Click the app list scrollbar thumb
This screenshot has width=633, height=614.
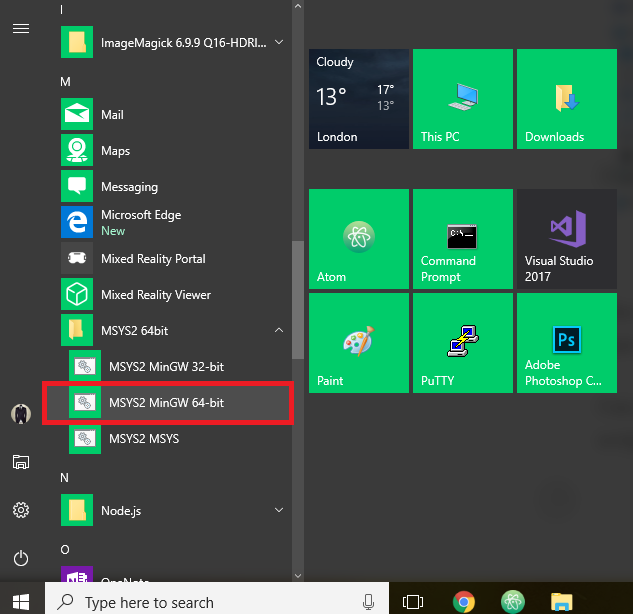(298, 300)
